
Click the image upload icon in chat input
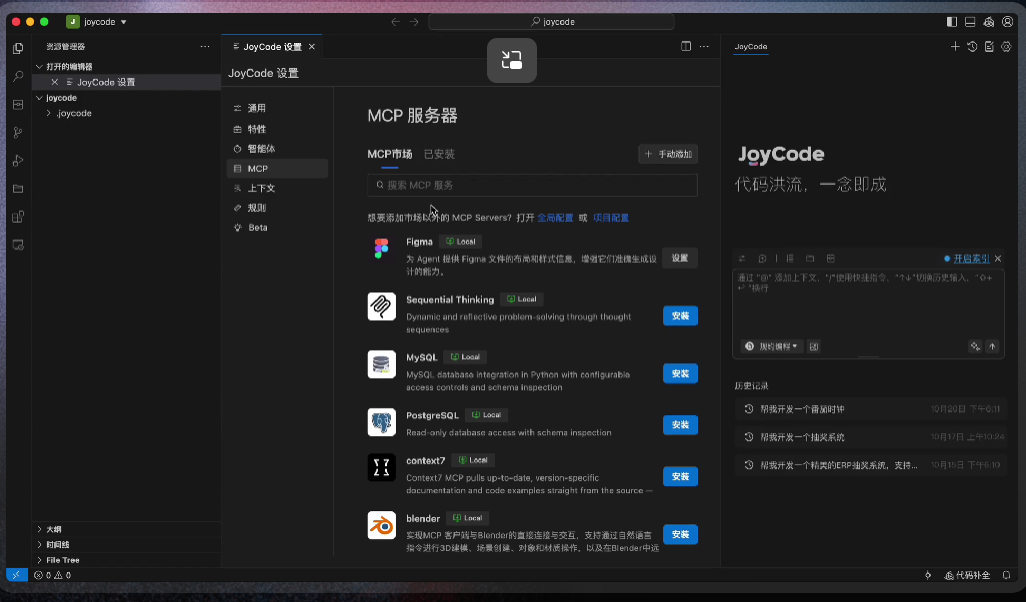click(814, 346)
